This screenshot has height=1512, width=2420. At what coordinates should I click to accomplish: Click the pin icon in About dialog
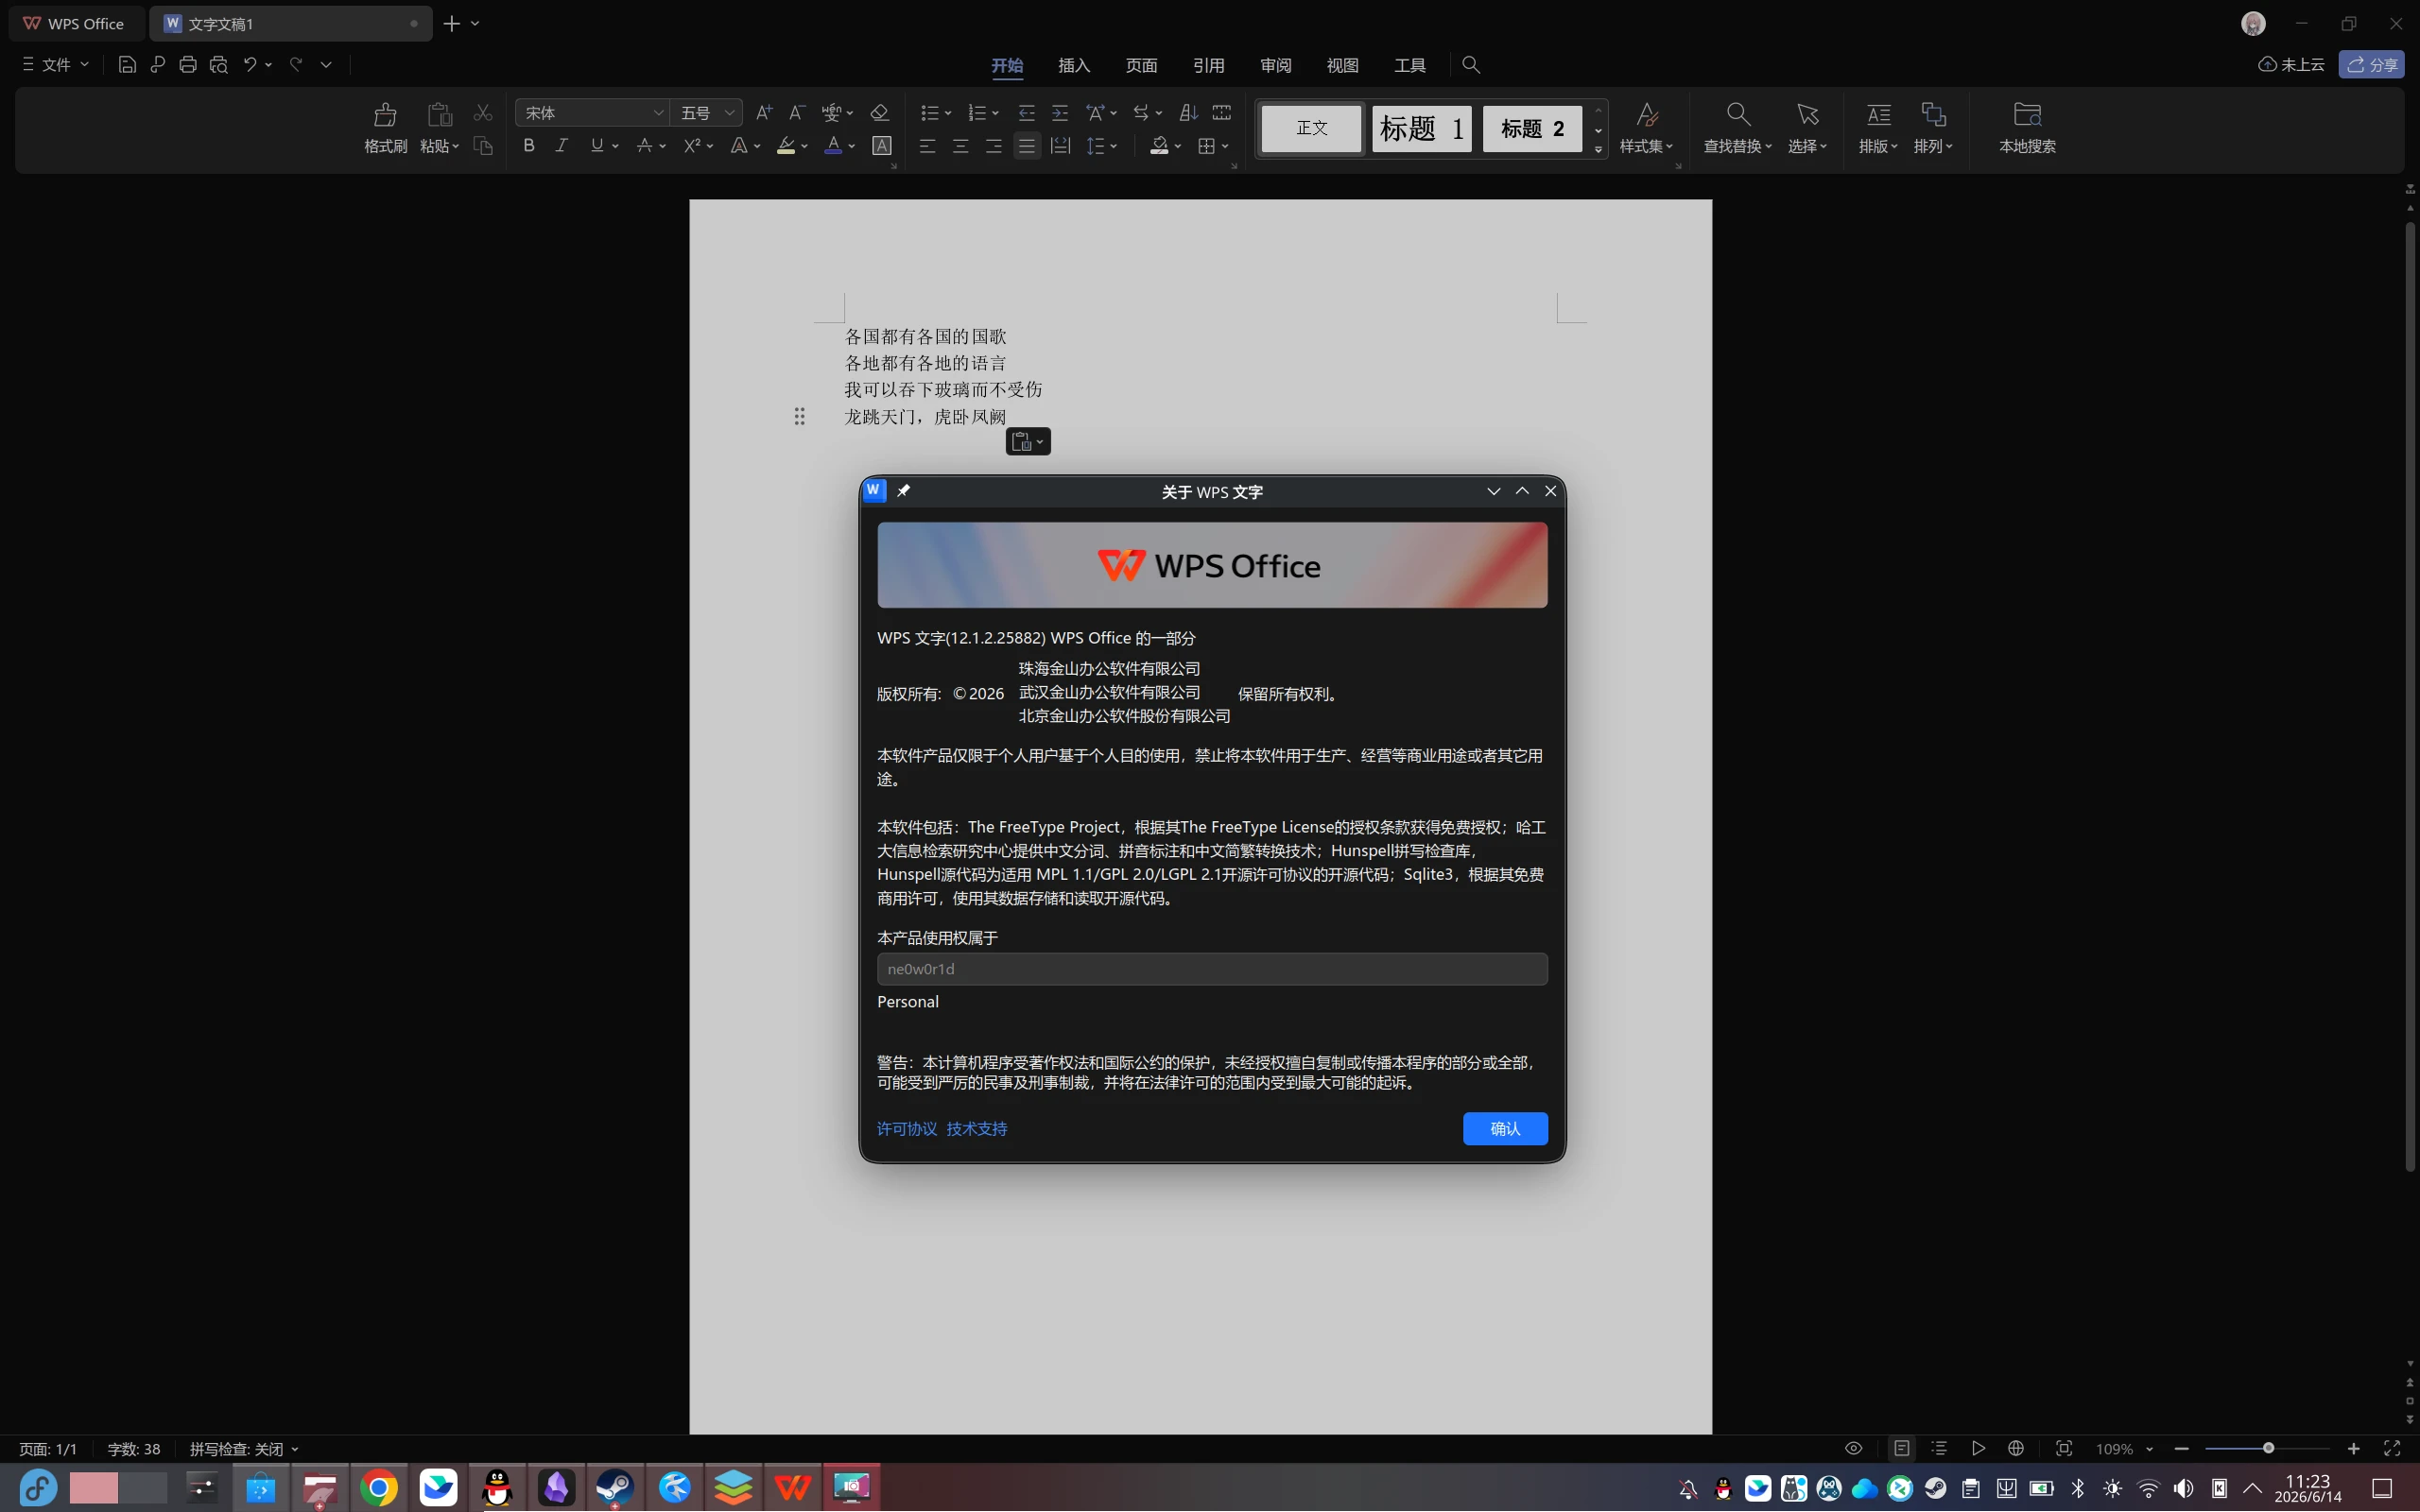click(904, 491)
